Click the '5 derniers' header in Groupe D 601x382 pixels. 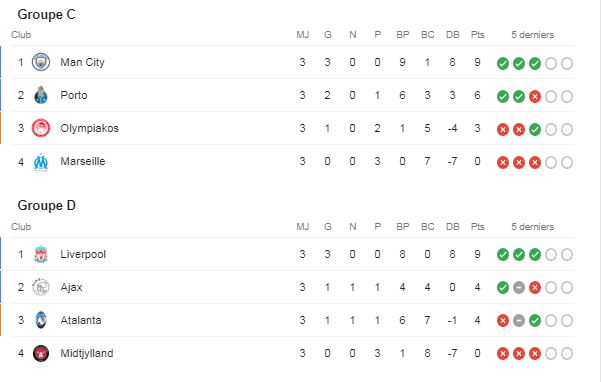532,226
